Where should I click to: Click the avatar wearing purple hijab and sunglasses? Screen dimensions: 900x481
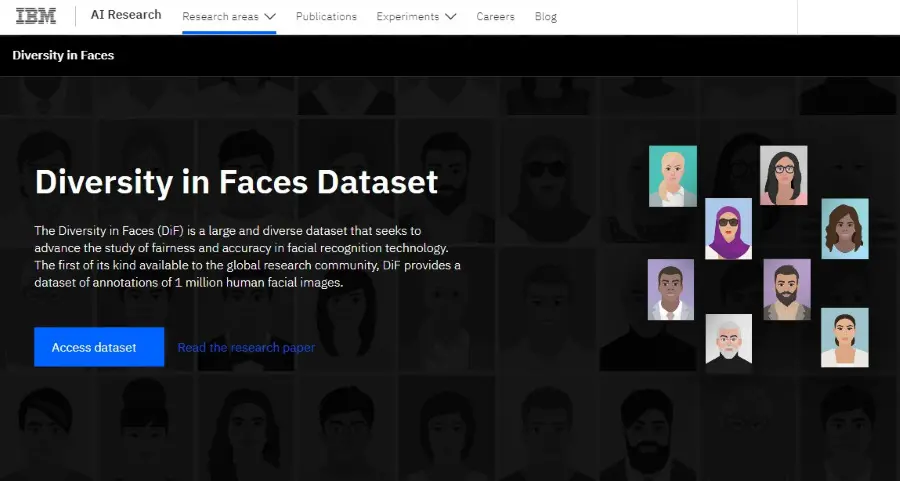(x=728, y=228)
